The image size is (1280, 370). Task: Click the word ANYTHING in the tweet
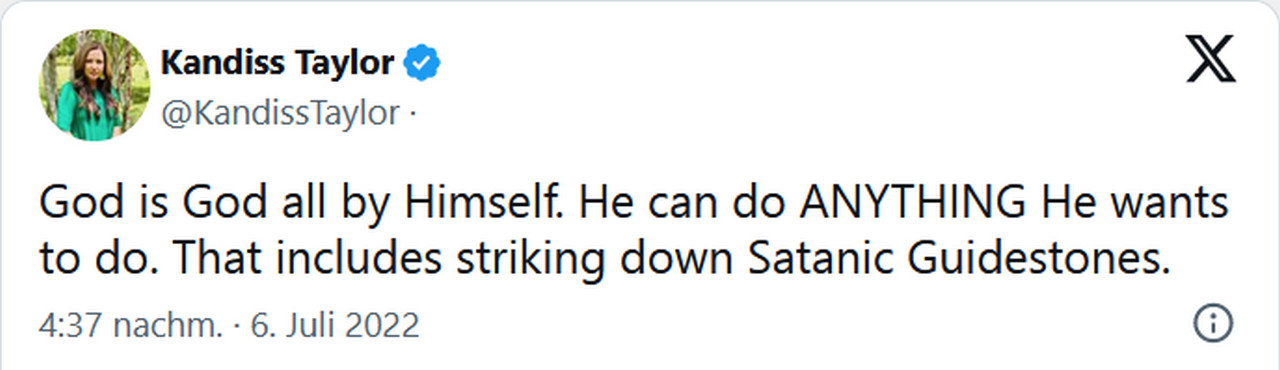click(x=910, y=206)
